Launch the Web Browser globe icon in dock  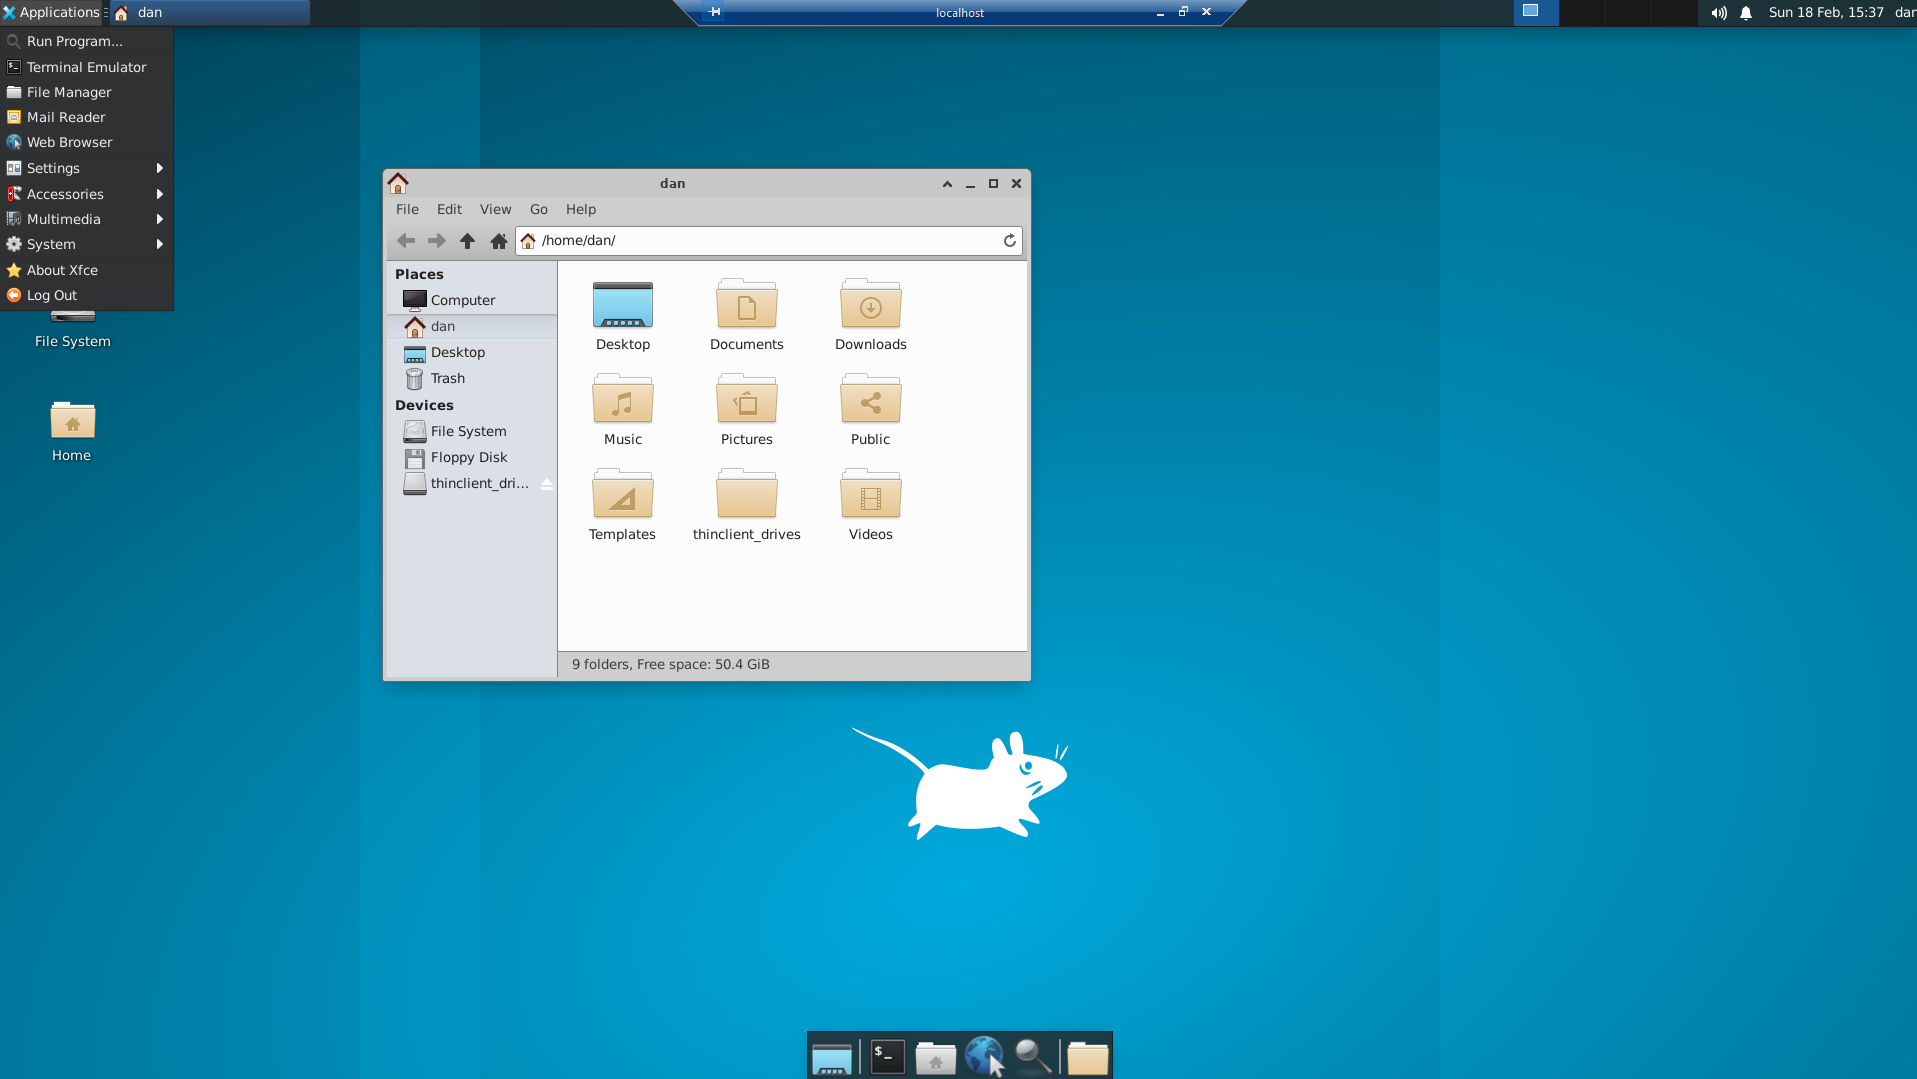point(986,1056)
